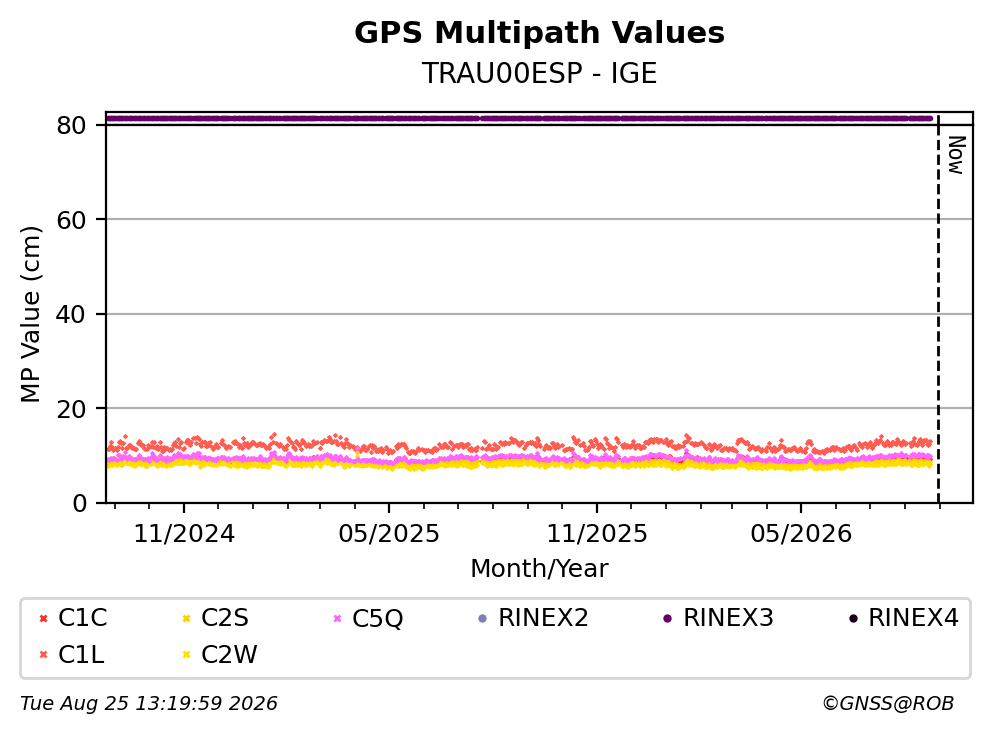
Task: Click the RINEX4 dark legend dot
Action: [853, 619]
